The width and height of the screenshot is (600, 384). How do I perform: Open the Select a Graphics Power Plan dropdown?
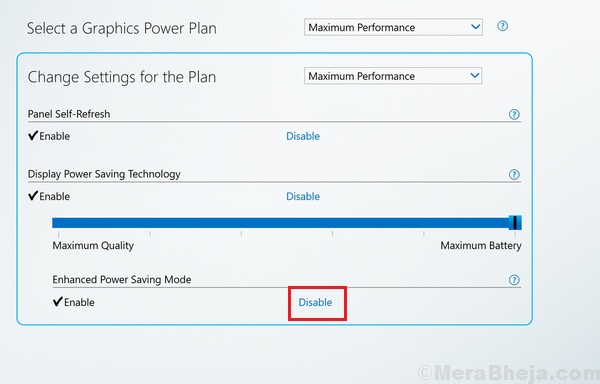coord(393,27)
